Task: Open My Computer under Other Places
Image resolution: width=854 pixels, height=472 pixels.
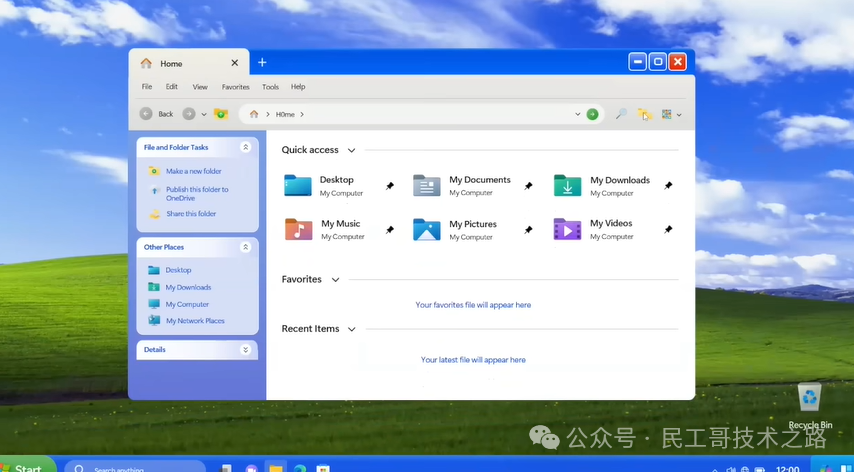Action: 187,304
